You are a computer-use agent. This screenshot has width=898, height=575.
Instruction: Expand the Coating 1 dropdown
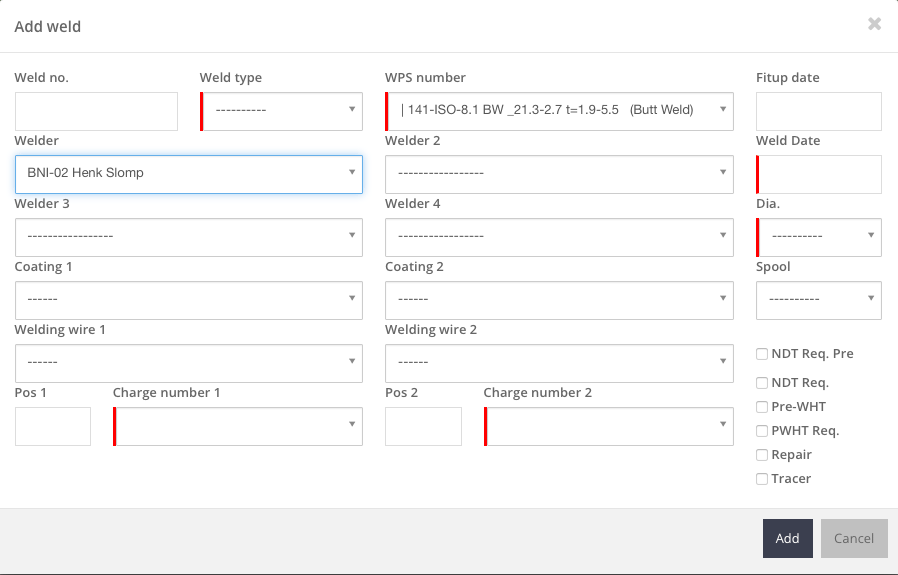pos(189,300)
